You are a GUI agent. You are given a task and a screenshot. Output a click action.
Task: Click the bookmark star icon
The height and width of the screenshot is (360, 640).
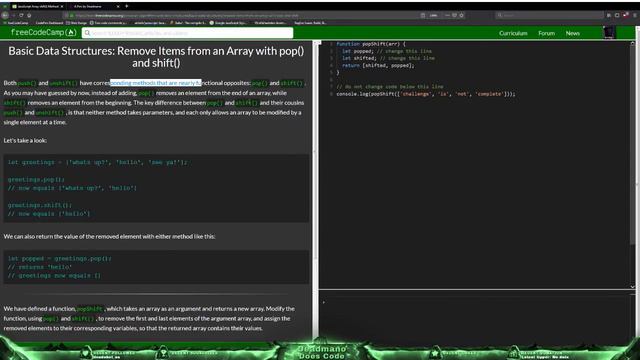coord(462,15)
